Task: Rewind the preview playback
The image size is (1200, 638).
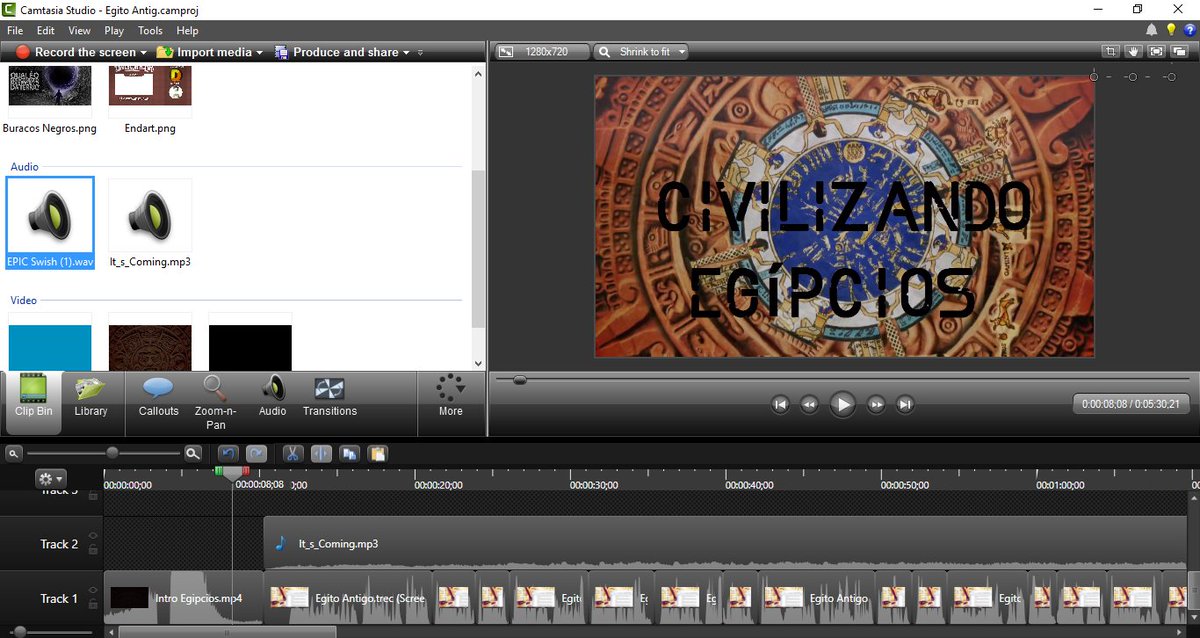Action: coord(810,404)
